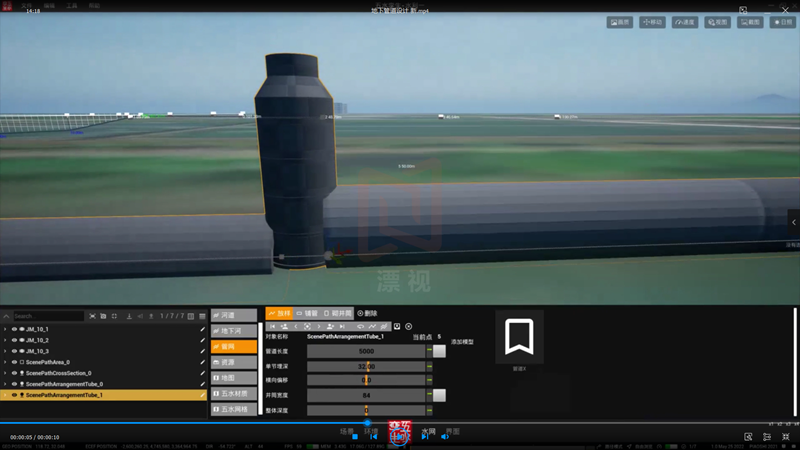
Task: Adjust the 单节埋深 slider
Action: tap(366, 366)
